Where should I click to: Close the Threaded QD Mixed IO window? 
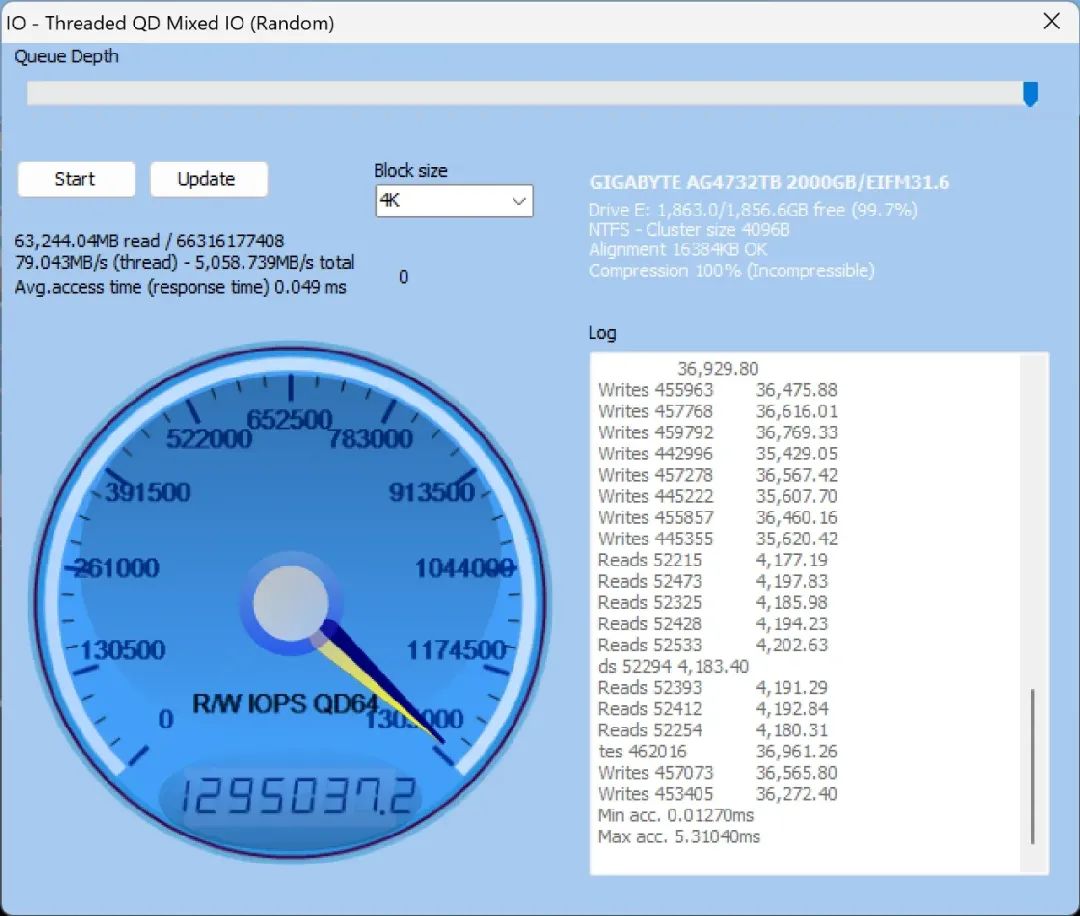pyautogui.click(x=1051, y=21)
